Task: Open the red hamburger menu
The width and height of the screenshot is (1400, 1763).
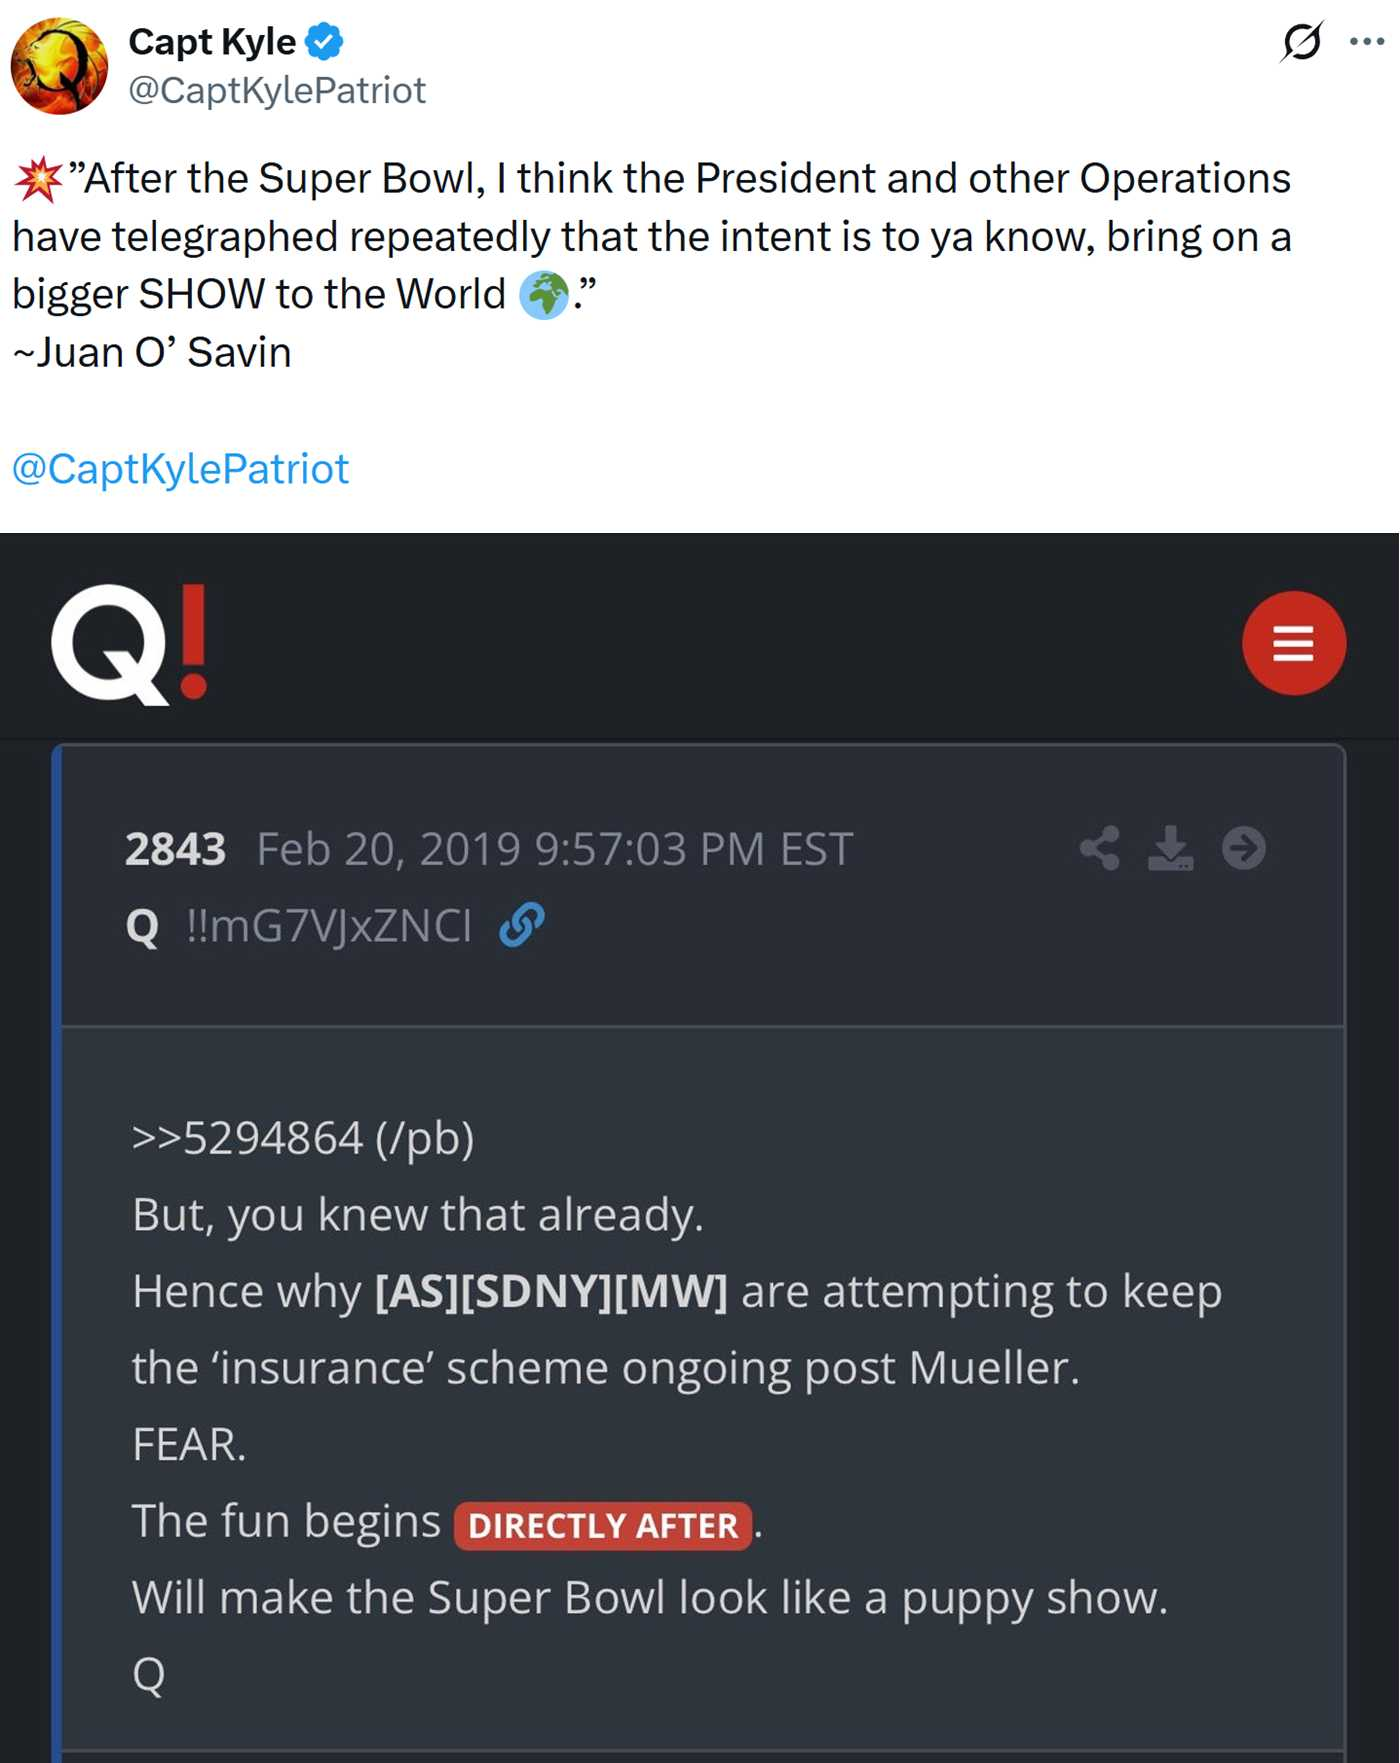Action: coord(1293,643)
